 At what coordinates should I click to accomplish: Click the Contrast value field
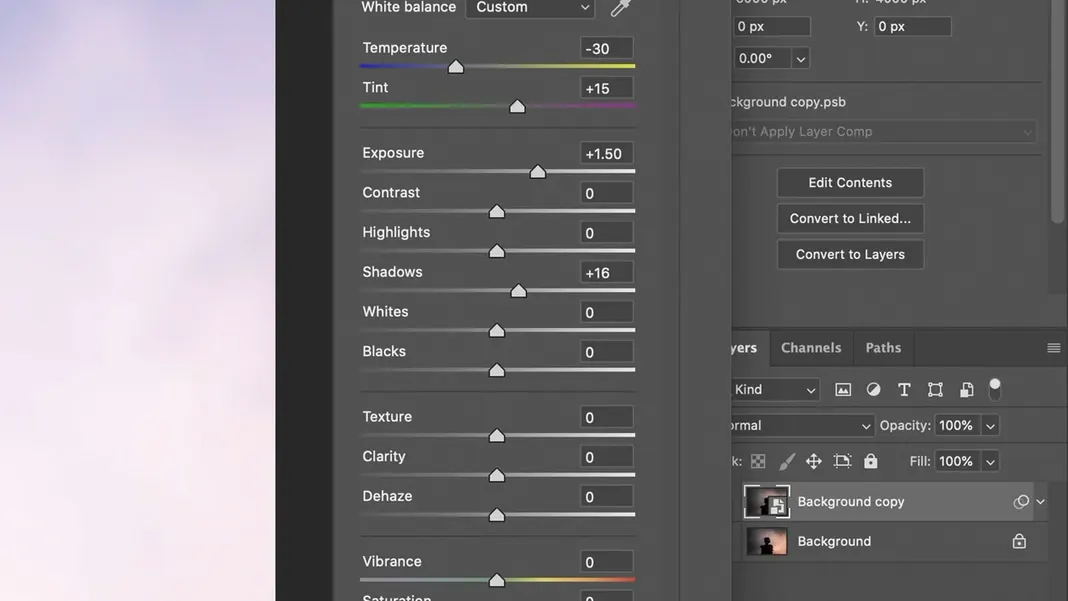[606, 194]
